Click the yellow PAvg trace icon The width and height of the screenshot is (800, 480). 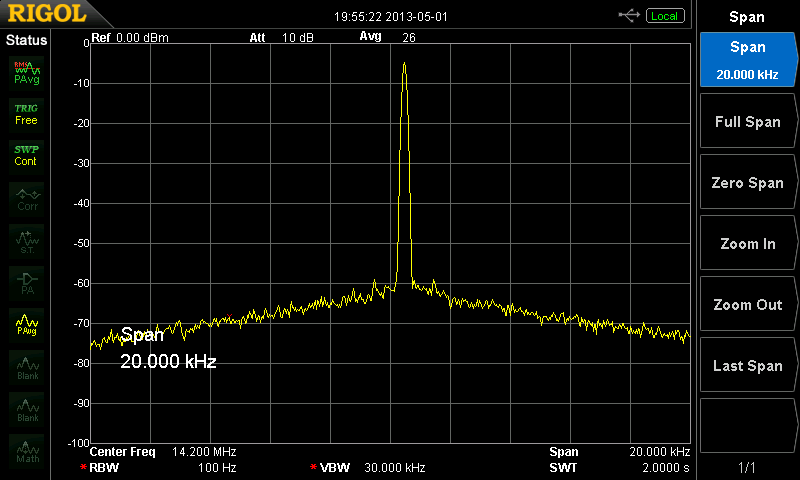click(26, 324)
